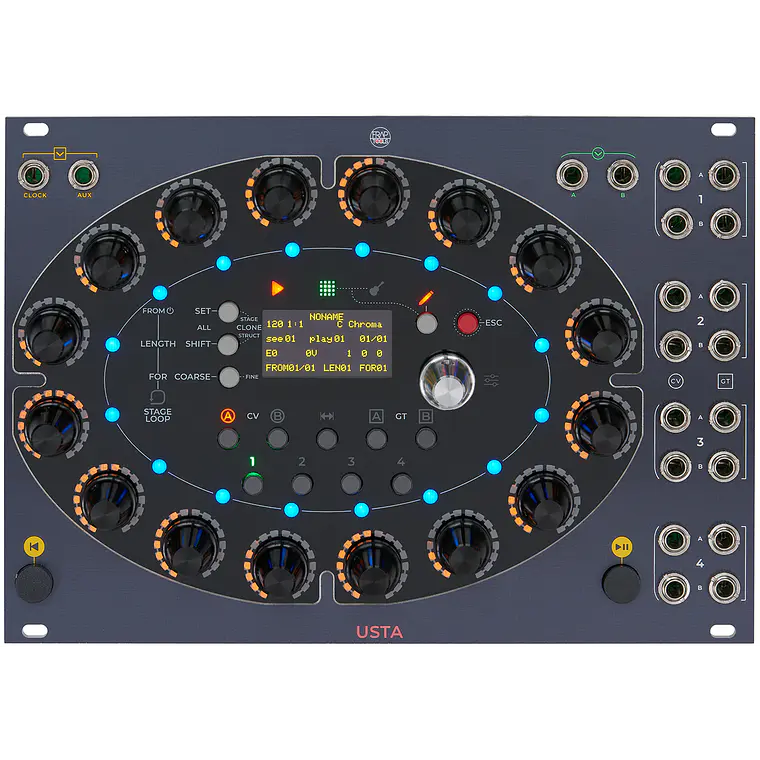Toggle the stage length layer button
760x760 pixels.
click(x=327, y=439)
